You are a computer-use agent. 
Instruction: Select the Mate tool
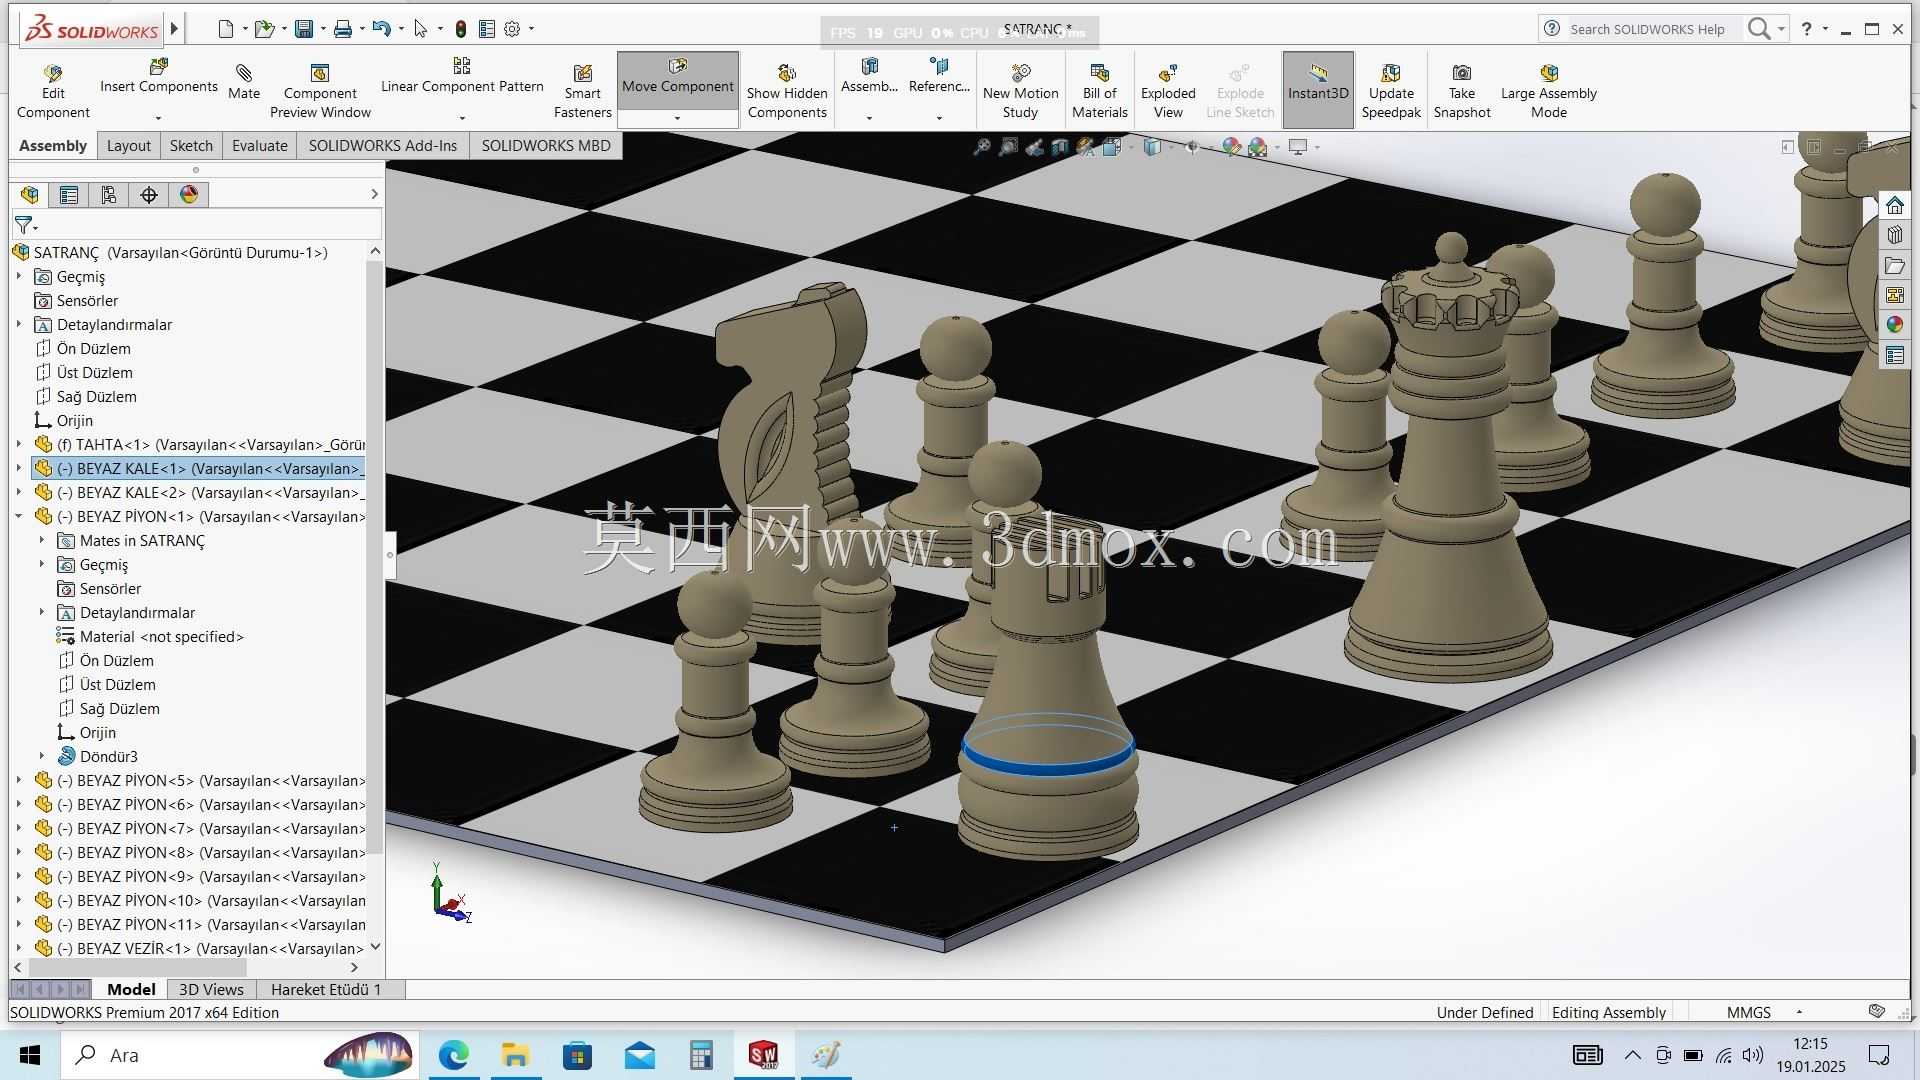click(x=243, y=82)
